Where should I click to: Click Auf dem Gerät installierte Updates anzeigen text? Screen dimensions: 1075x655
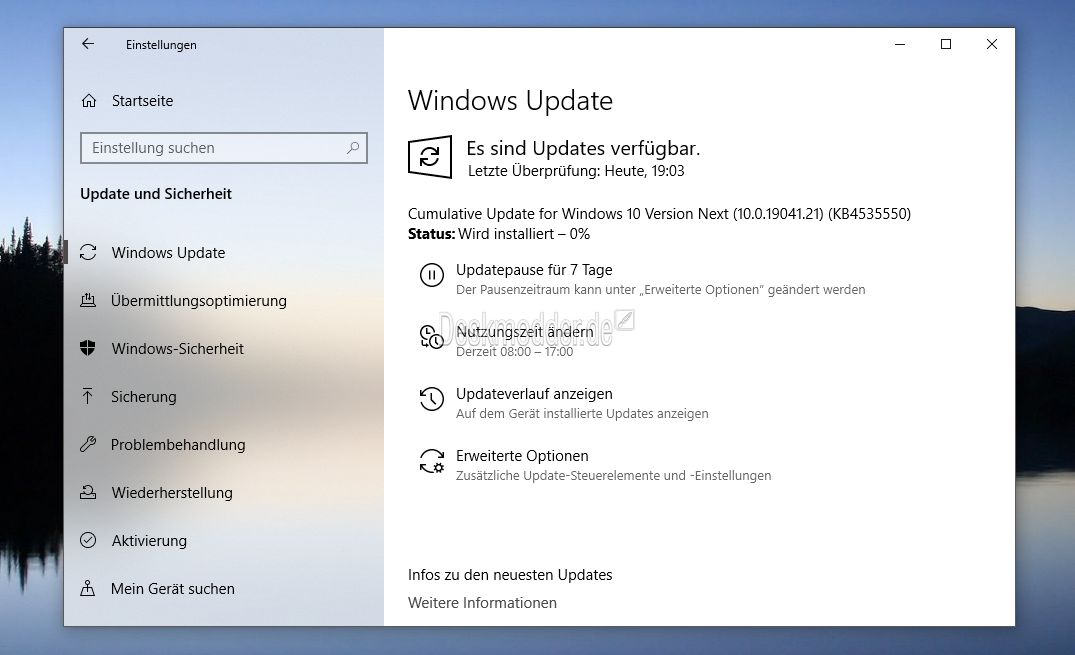pyautogui.click(x=582, y=414)
